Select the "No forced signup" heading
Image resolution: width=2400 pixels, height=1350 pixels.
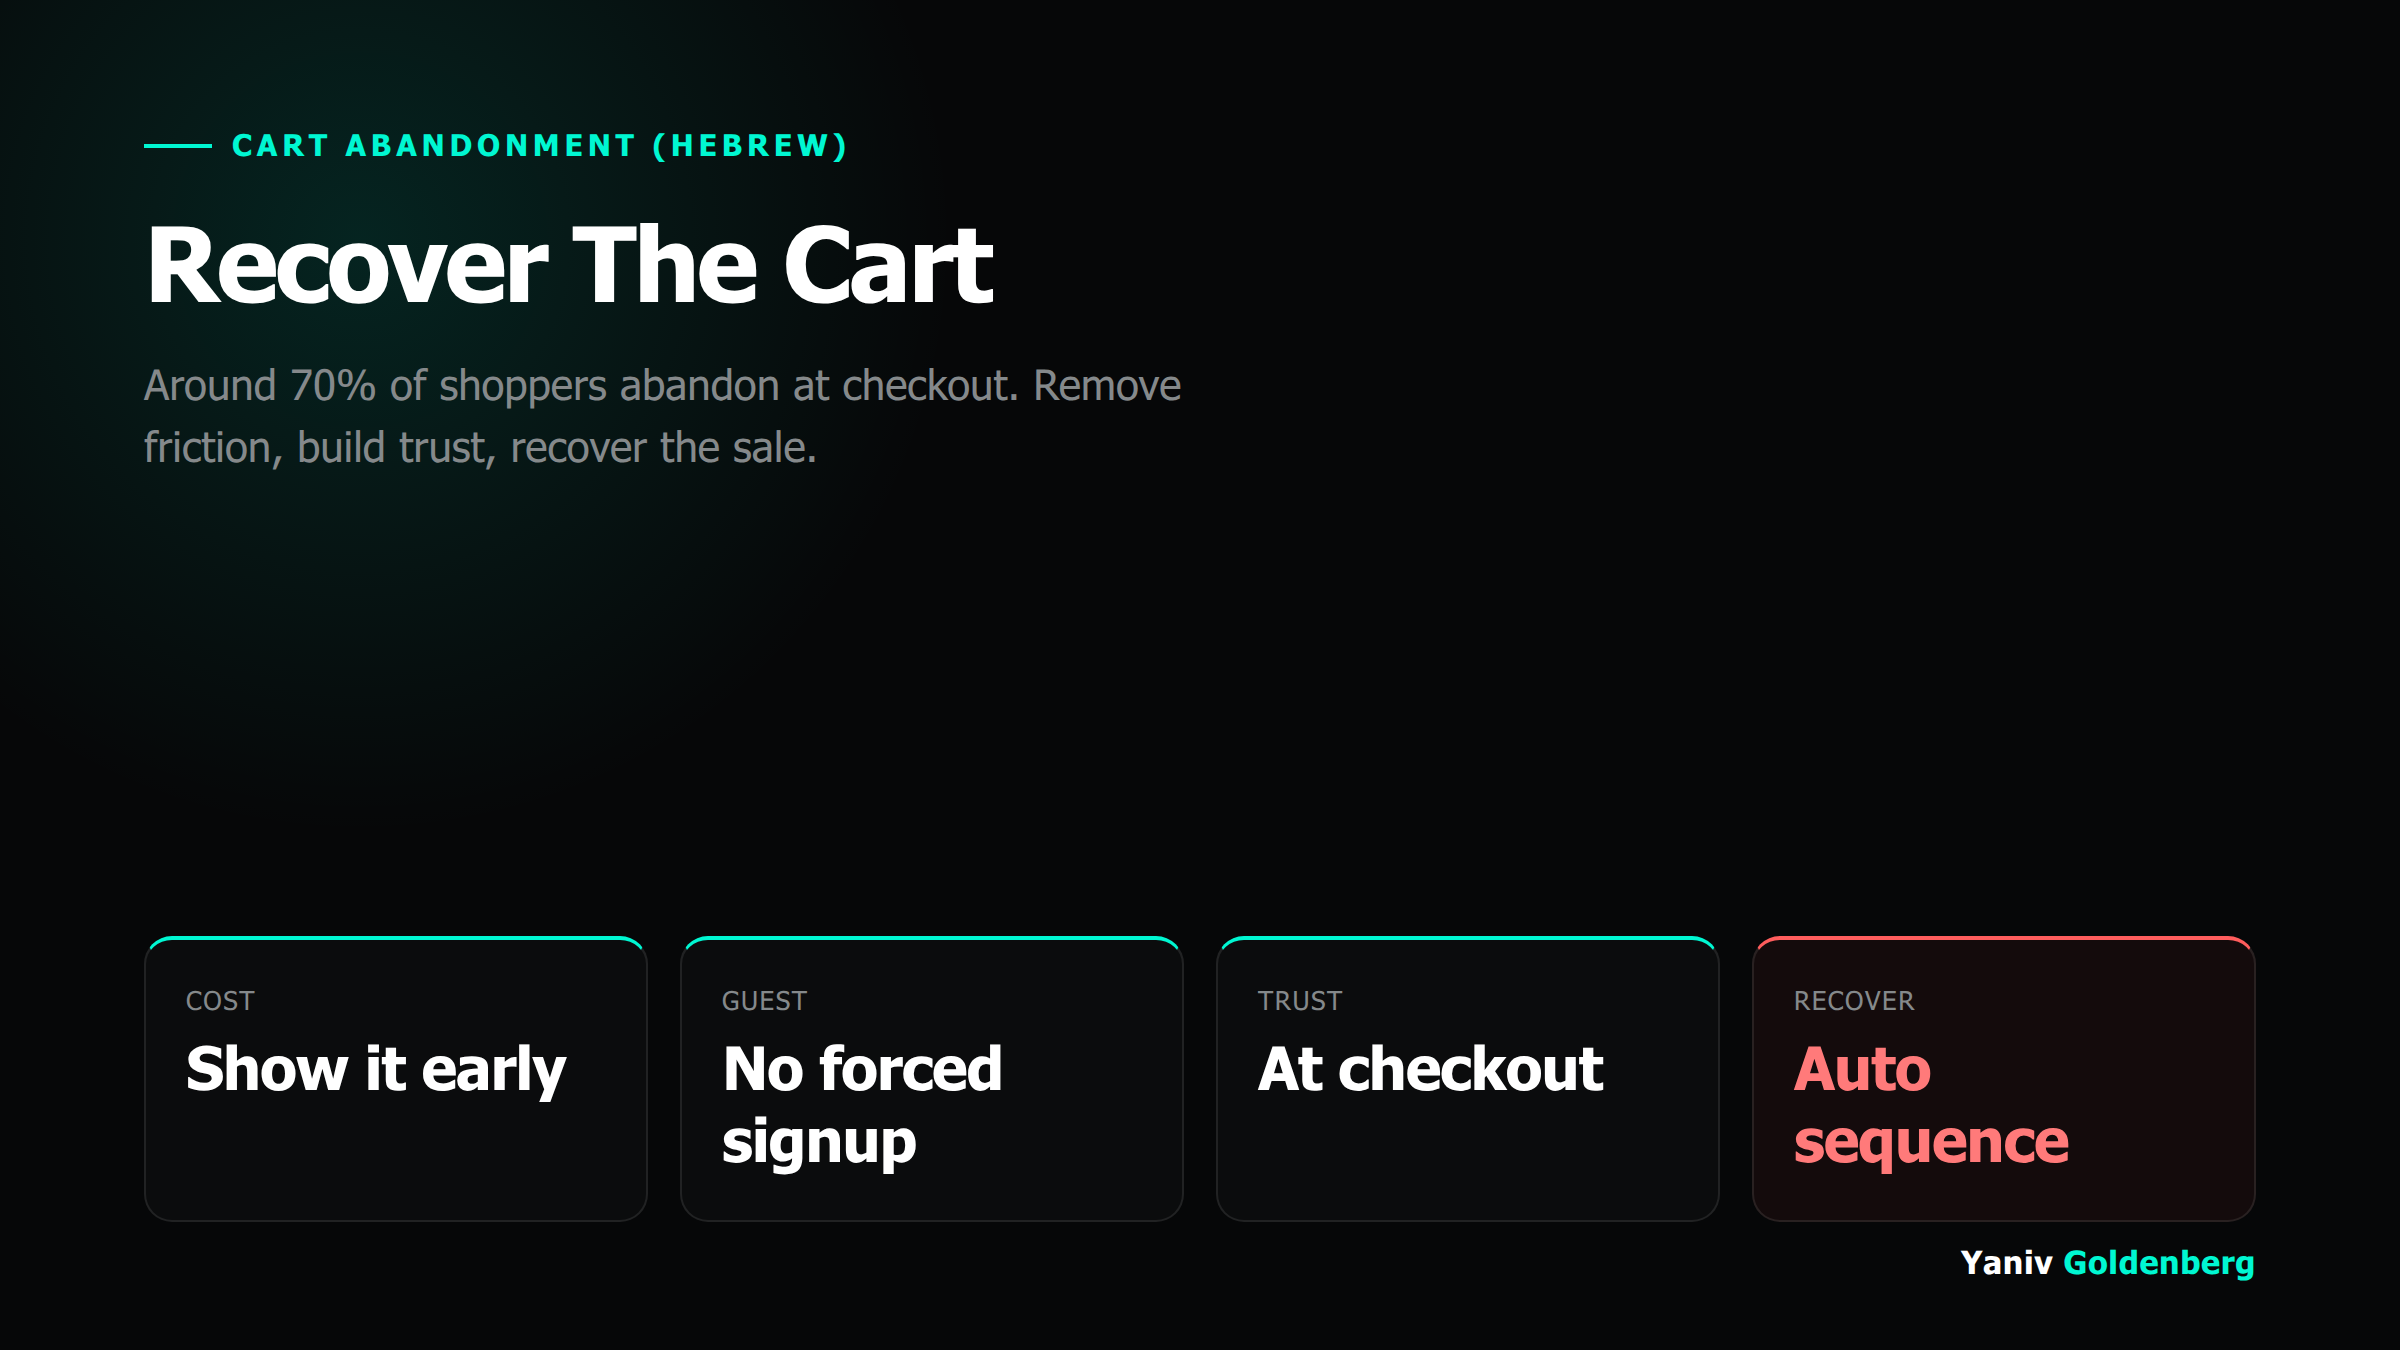coord(862,1105)
